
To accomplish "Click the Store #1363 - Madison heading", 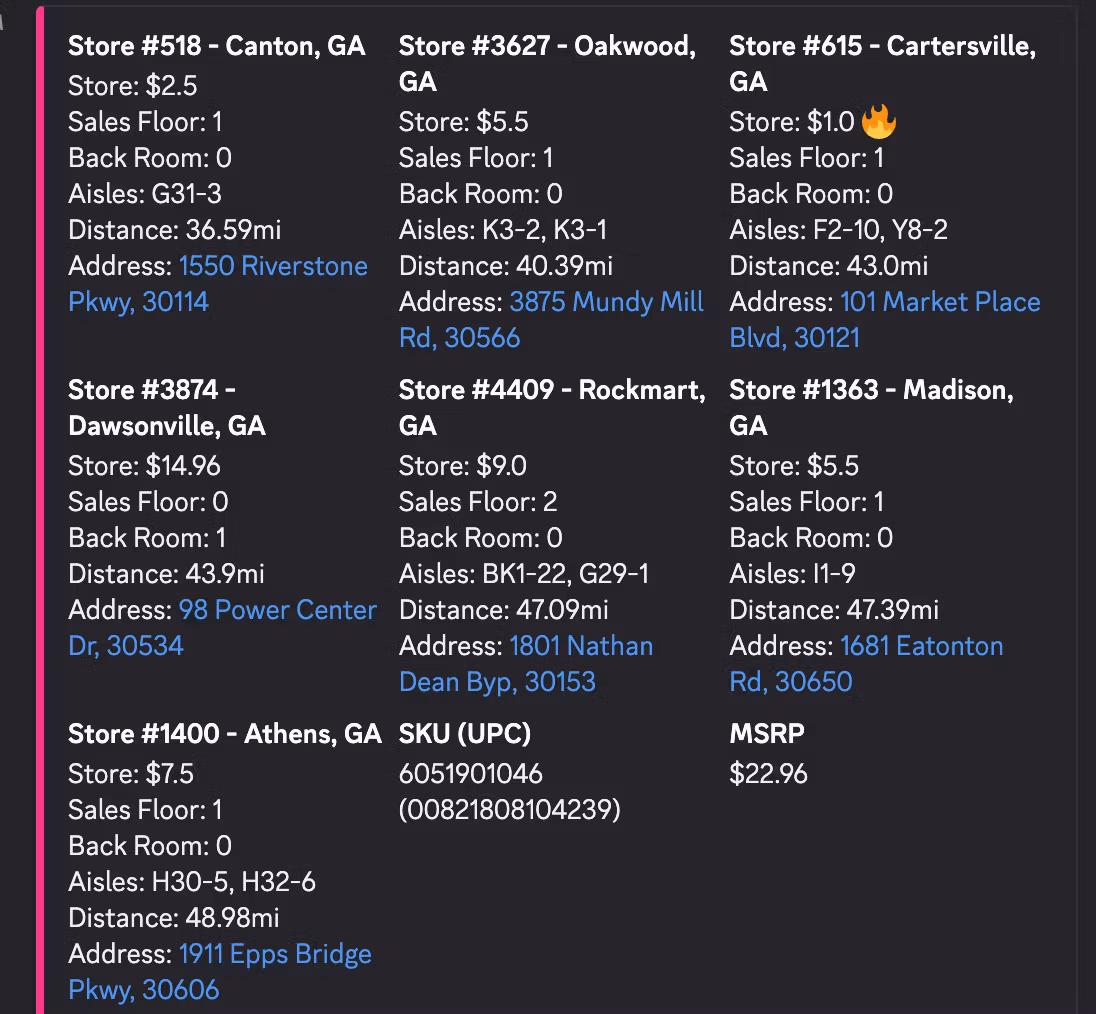I will (x=871, y=390).
